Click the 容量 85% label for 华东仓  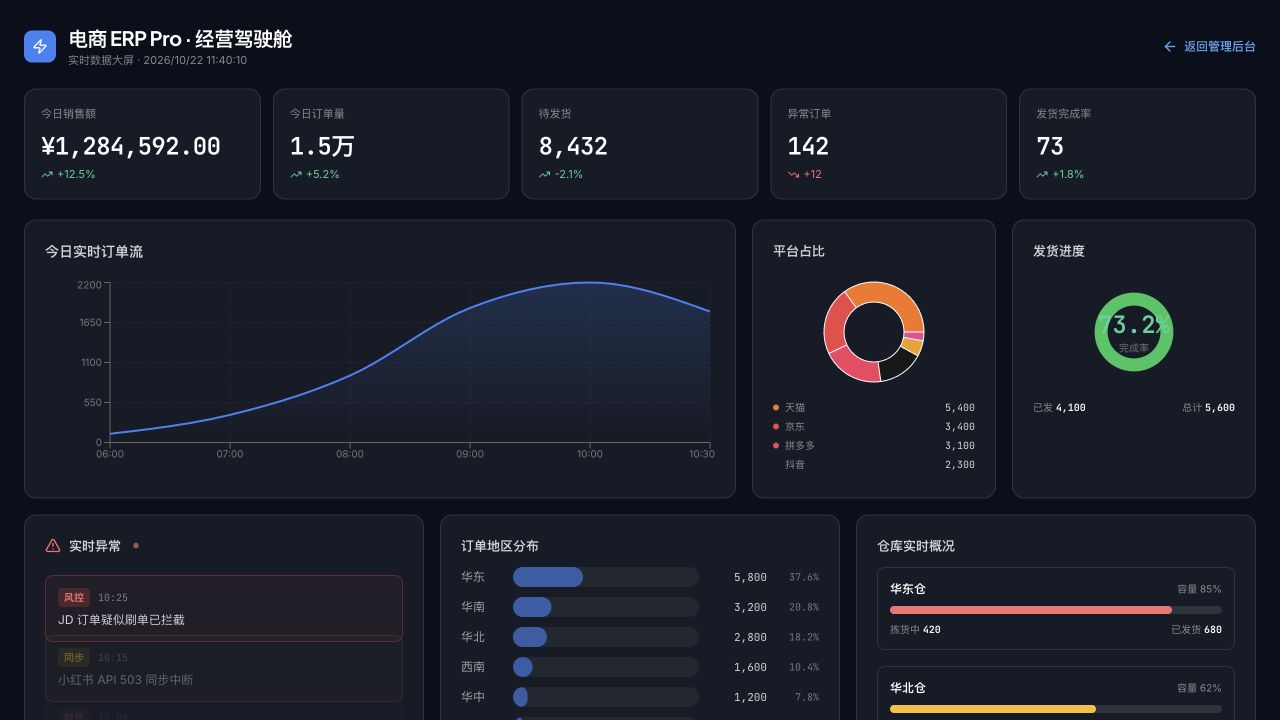click(x=1199, y=589)
